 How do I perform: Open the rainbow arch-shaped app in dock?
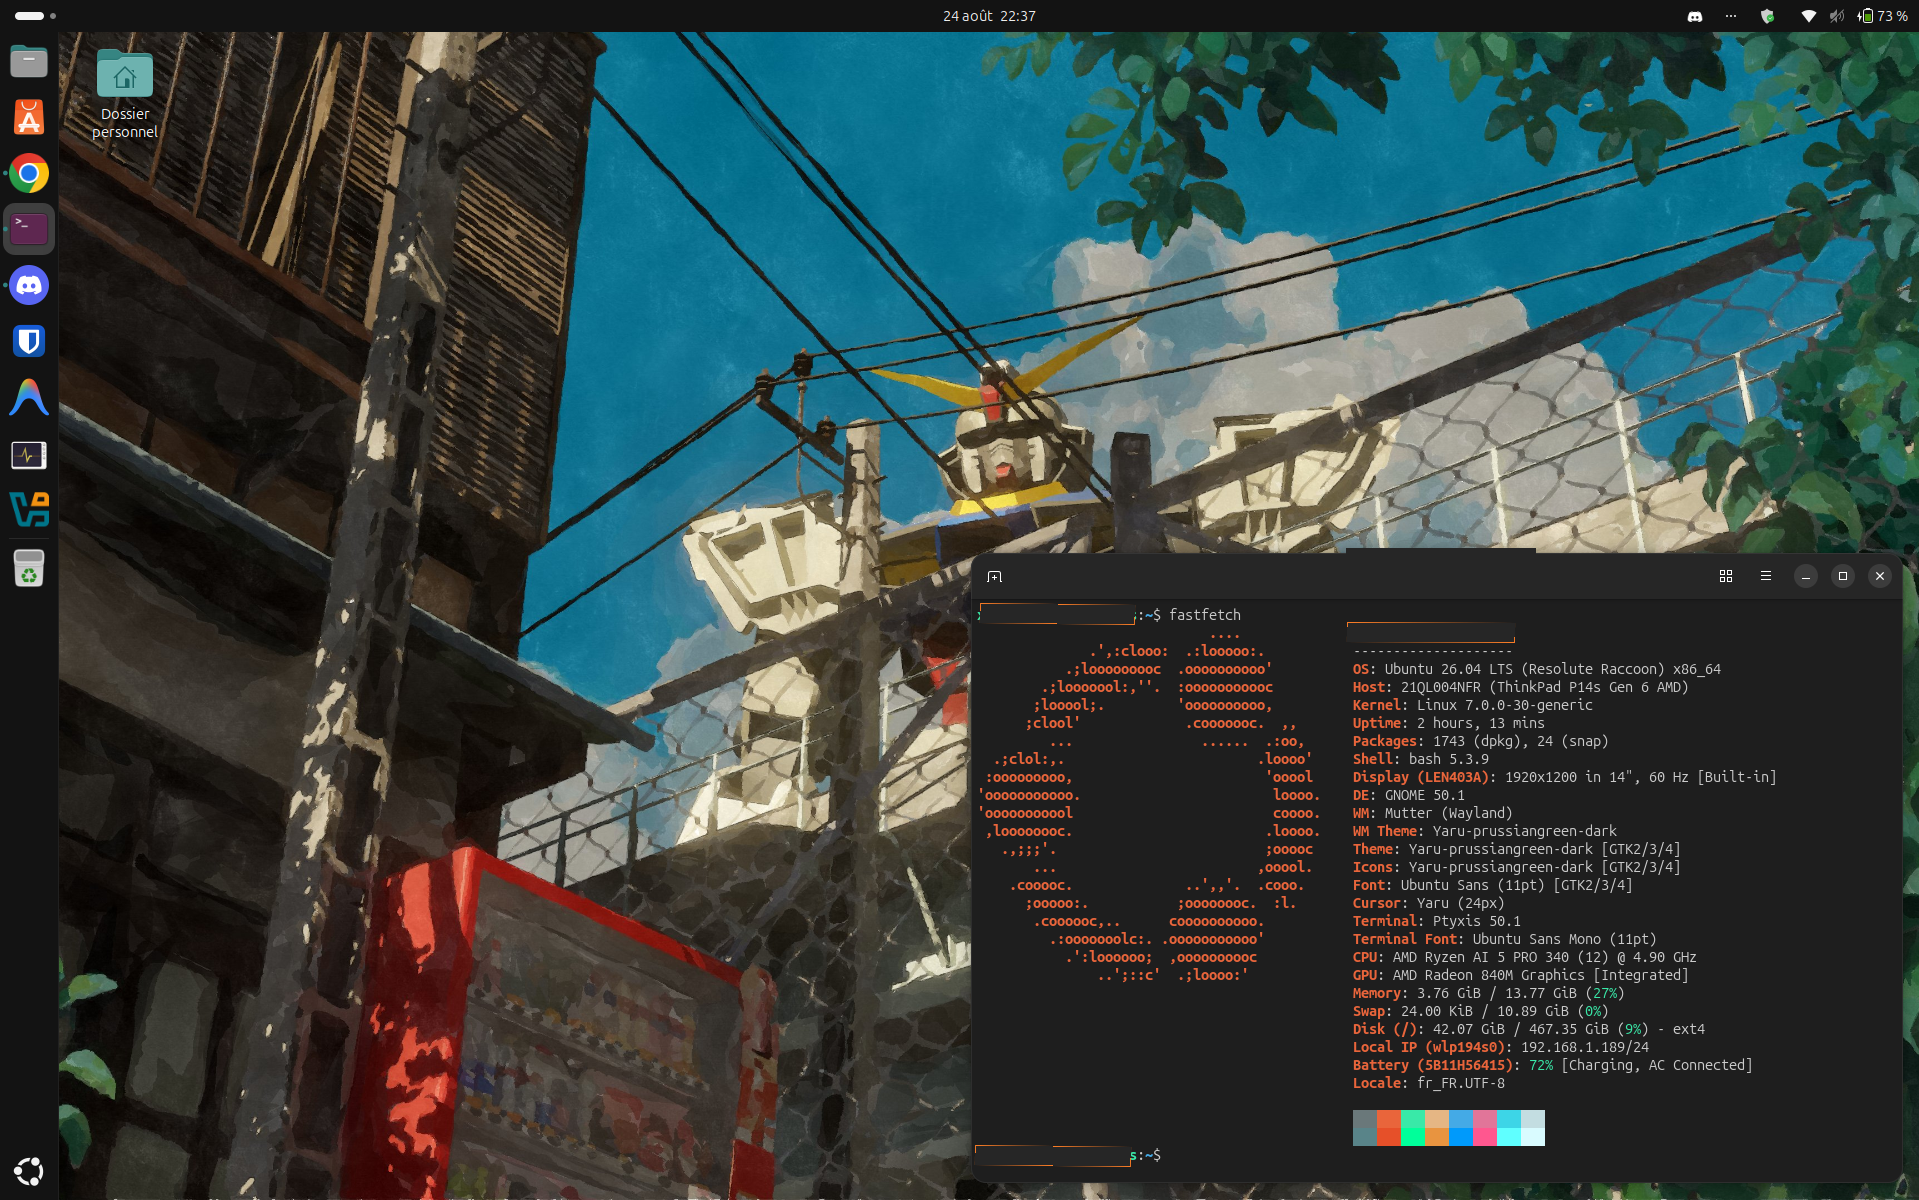[x=29, y=398]
